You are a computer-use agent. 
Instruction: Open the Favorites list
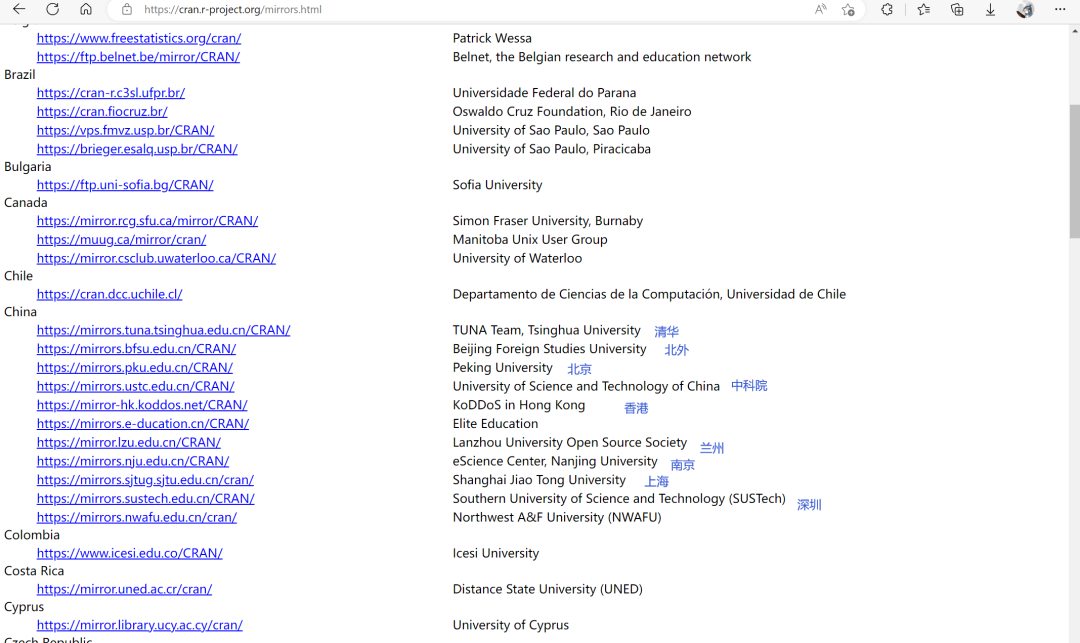click(x=924, y=10)
